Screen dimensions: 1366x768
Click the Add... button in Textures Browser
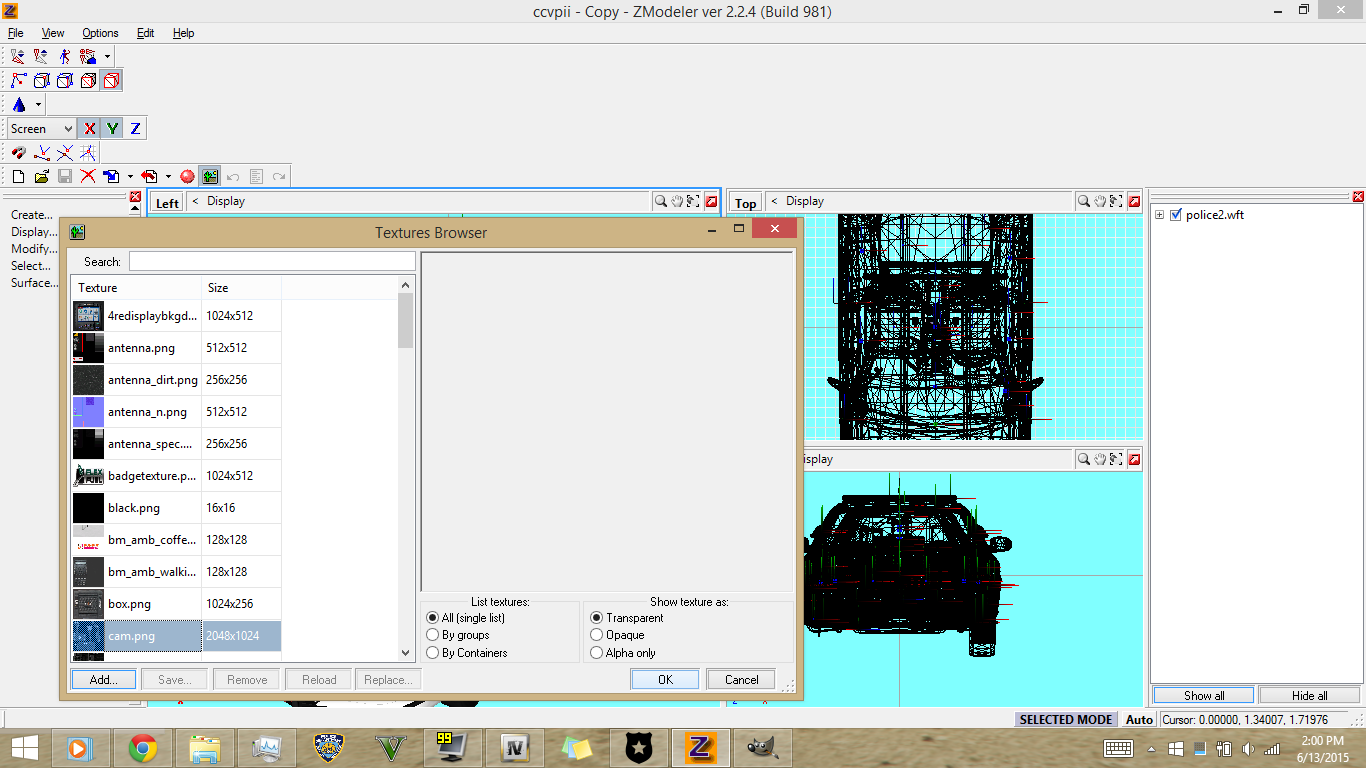point(104,680)
